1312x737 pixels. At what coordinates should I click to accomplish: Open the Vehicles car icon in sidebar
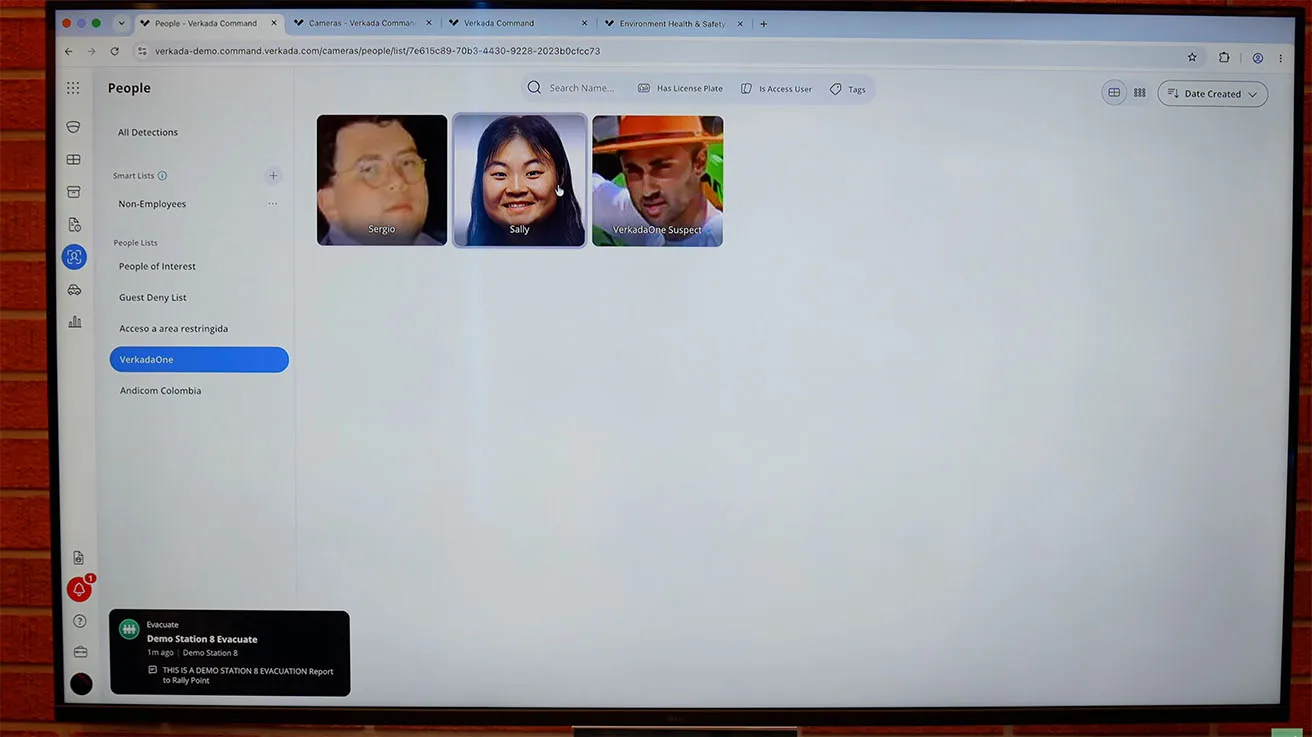74,290
